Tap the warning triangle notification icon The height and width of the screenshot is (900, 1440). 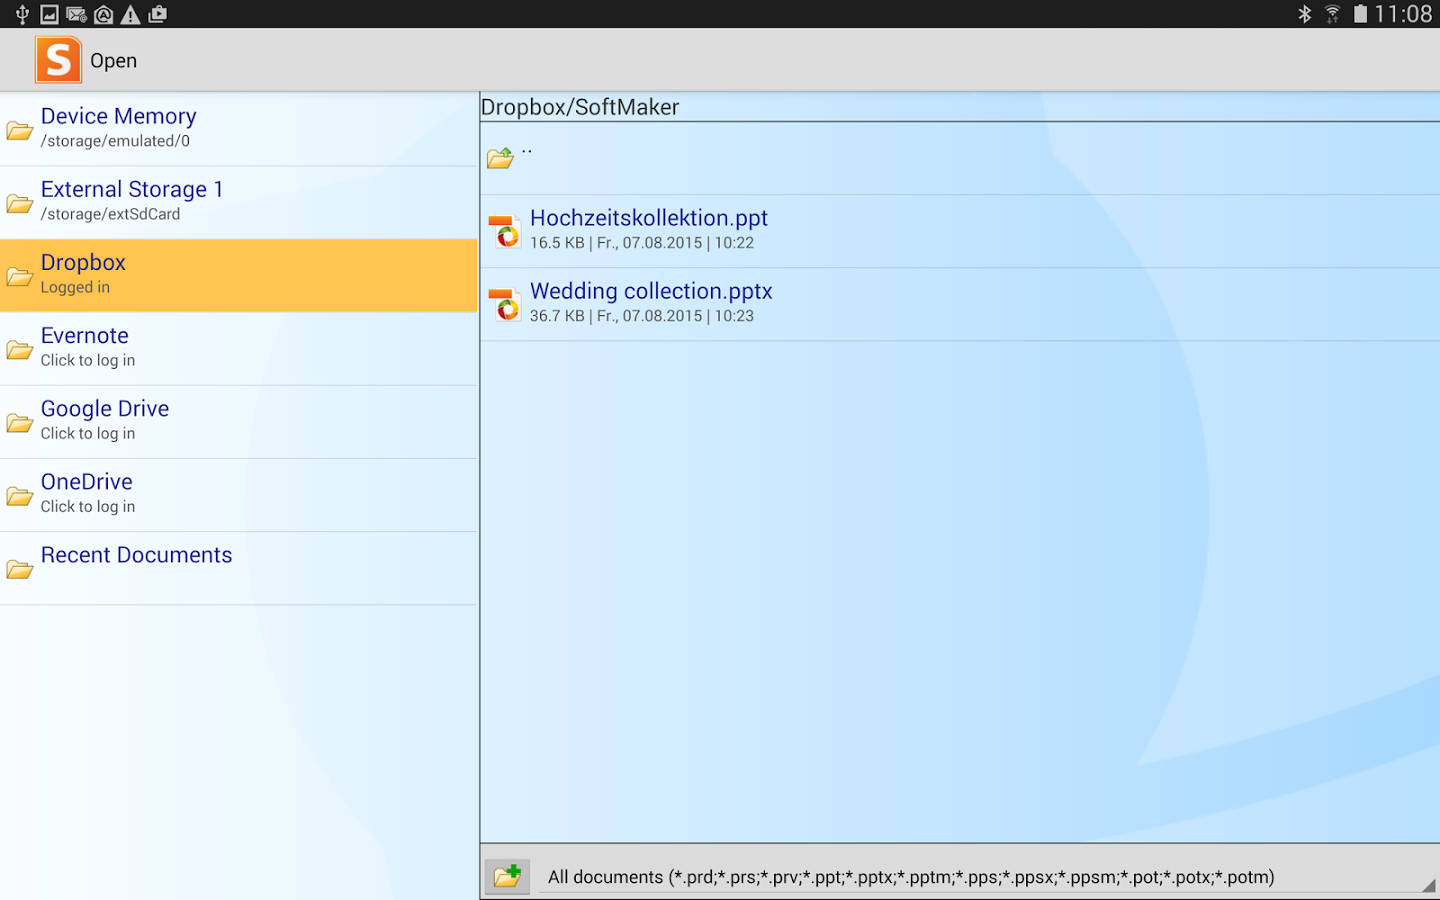click(x=130, y=14)
